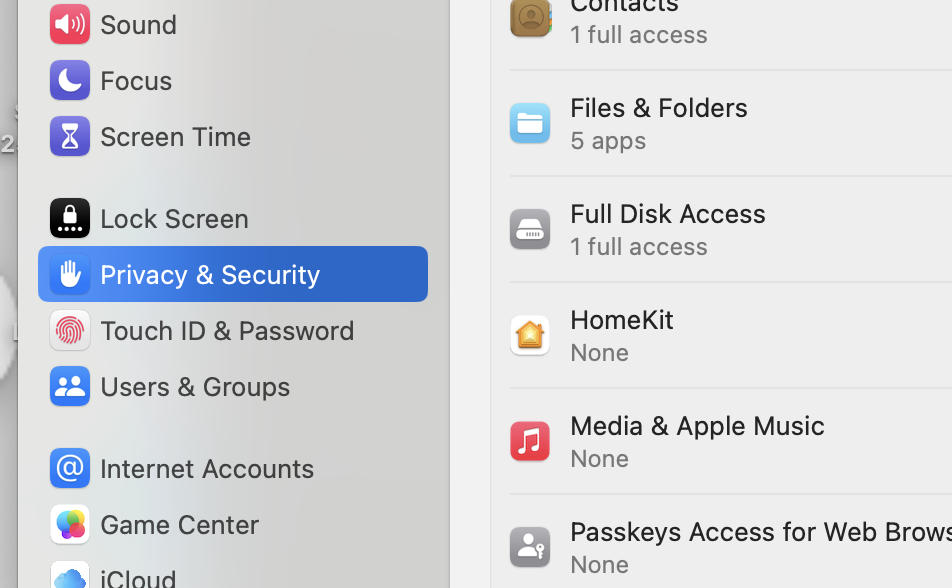This screenshot has height=588, width=952.
Task: Click the Lock Screen icon
Action: click(69, 218)
